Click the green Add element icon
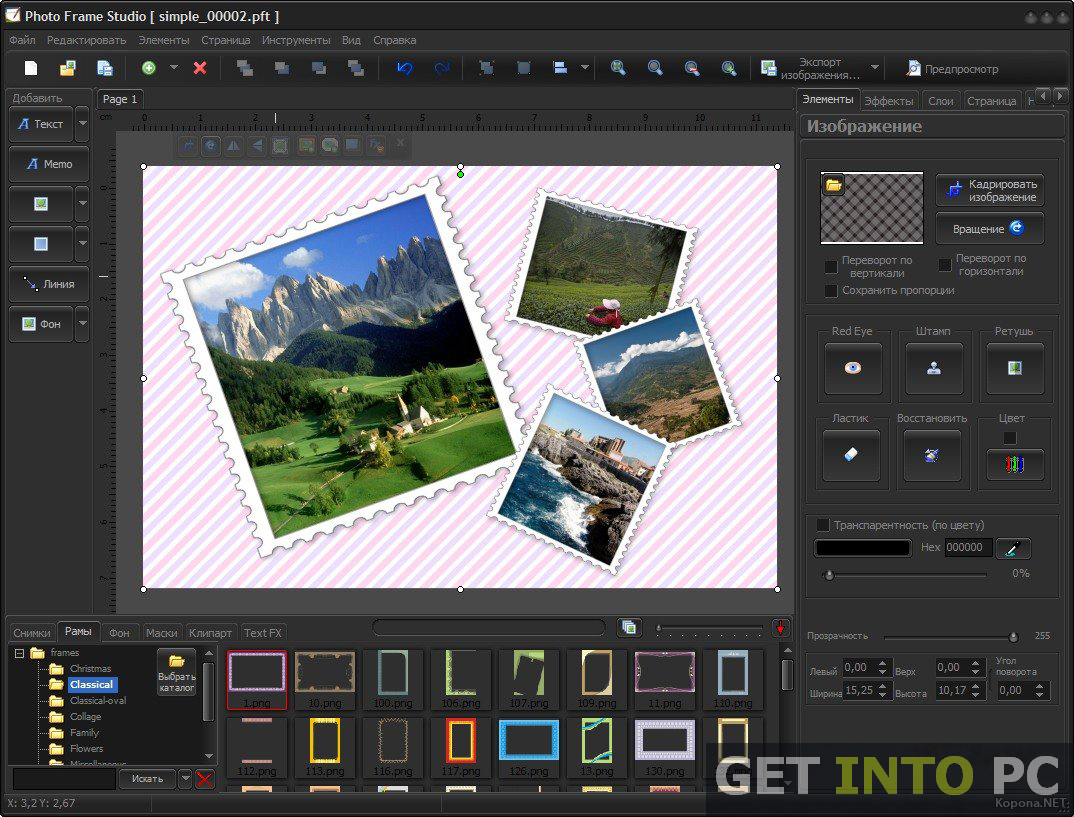1074x817 pixels. [149, 68]
